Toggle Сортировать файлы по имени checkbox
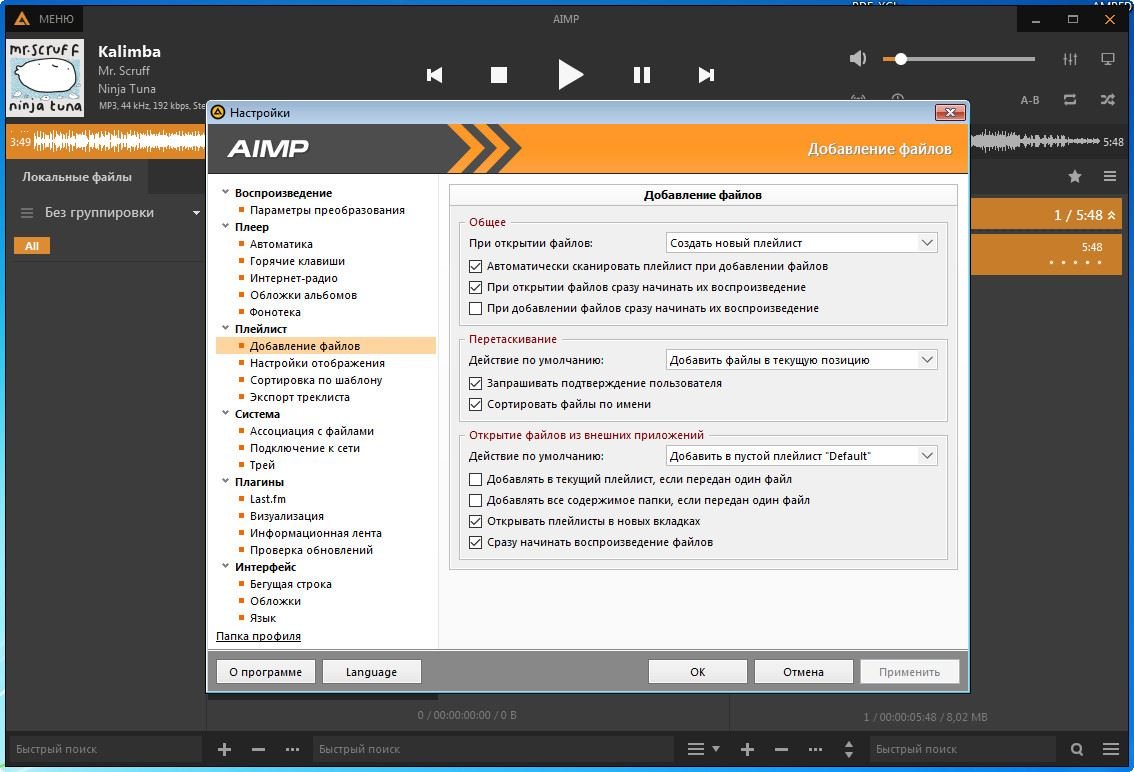 pyautogui.click(x=475, y=404)
